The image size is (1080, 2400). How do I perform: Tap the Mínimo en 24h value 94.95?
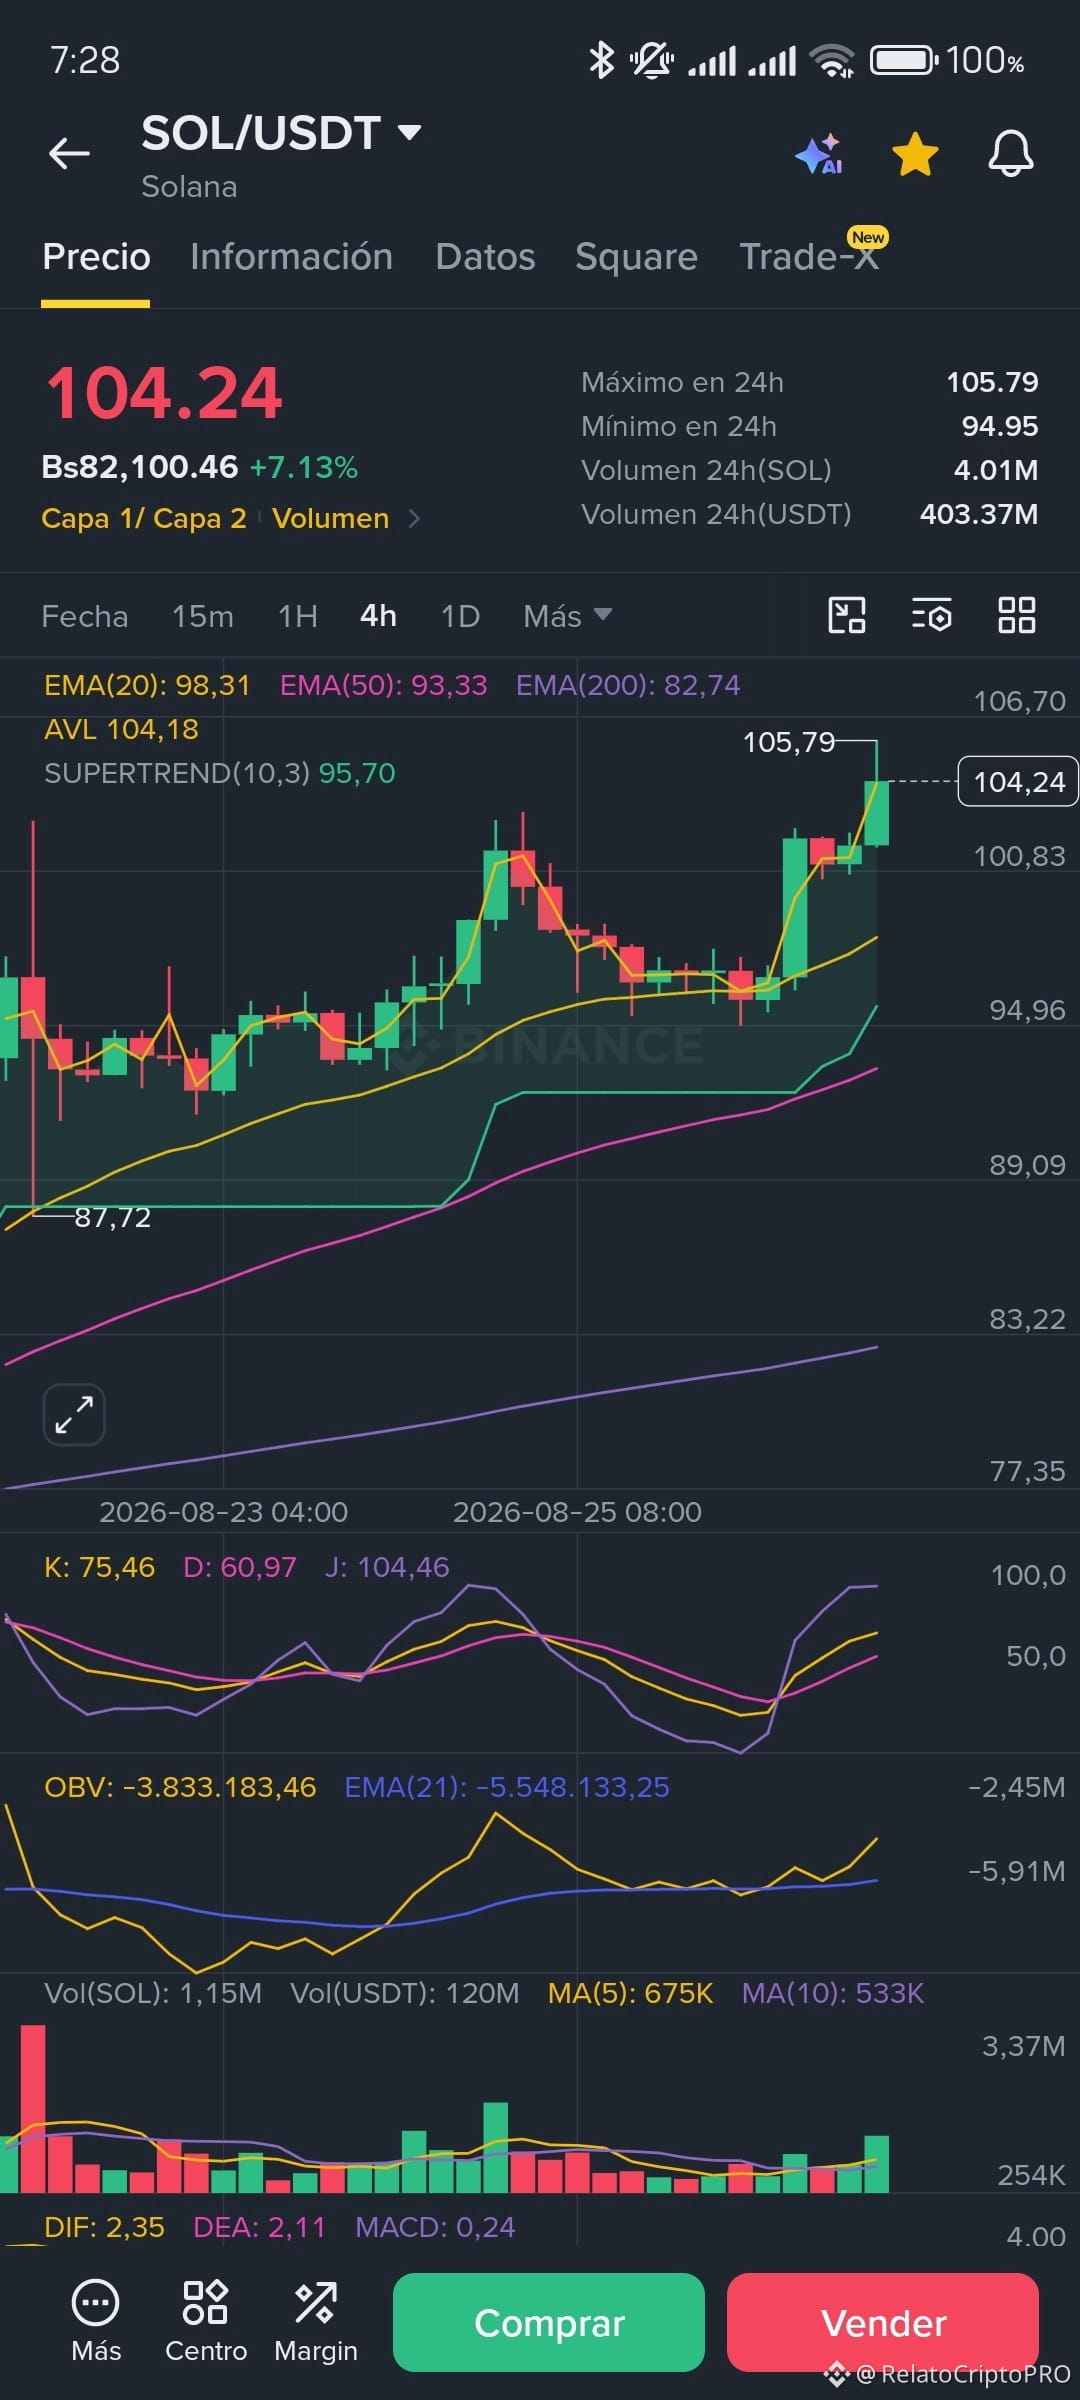(1000, 426)
